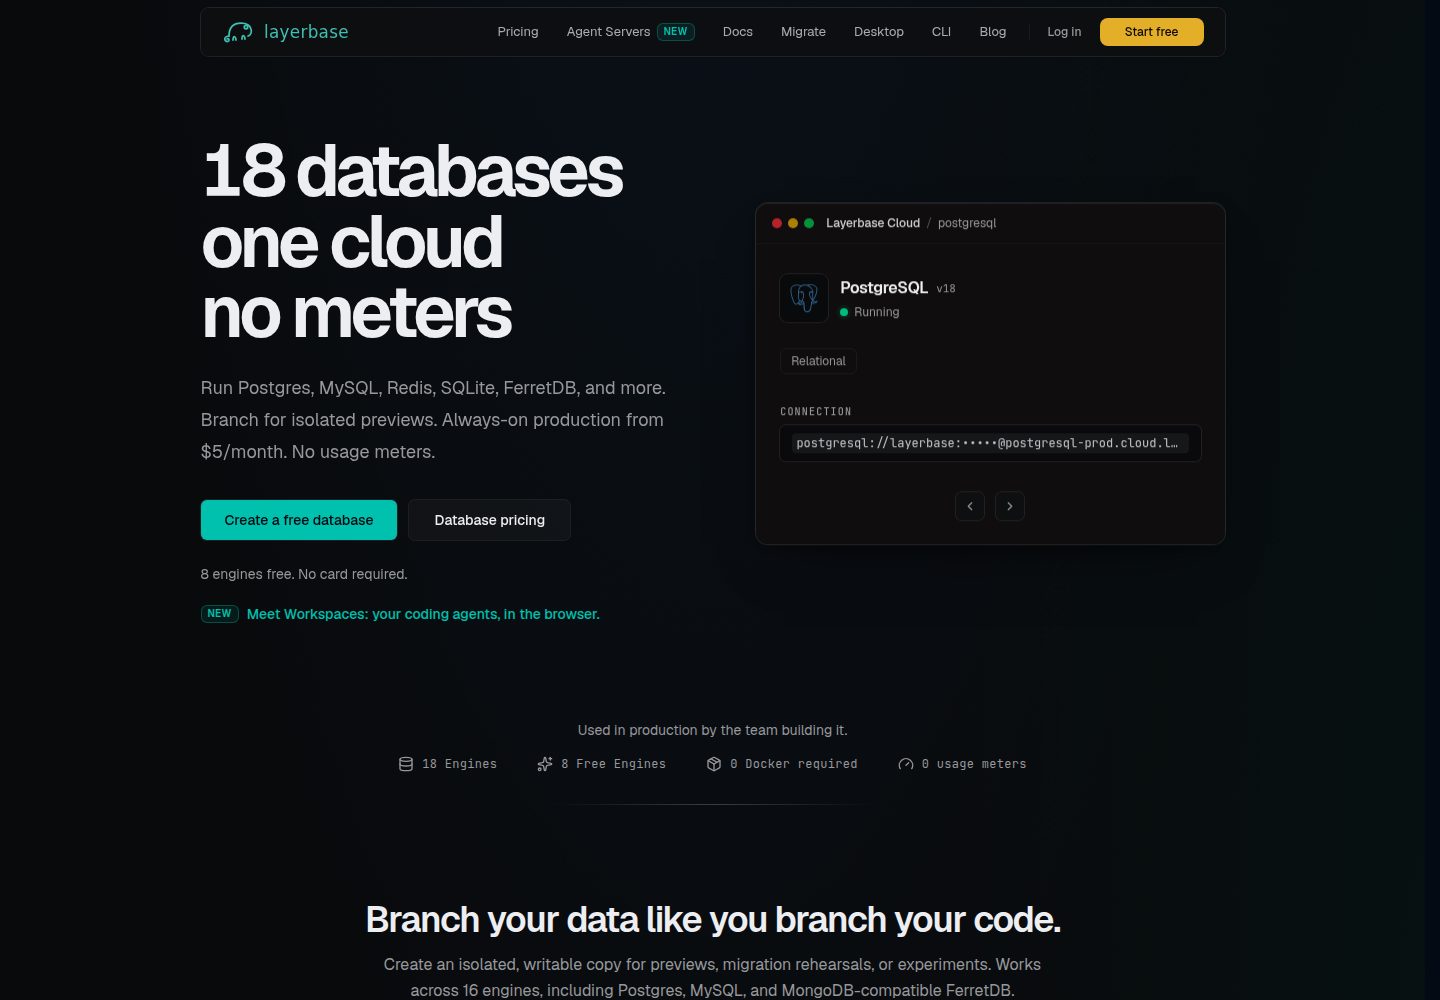Click the layerbase cloud logo icon
The width and height of the screenshot is (1440, 1000).
pyautogui.click(x=238, y=32)
